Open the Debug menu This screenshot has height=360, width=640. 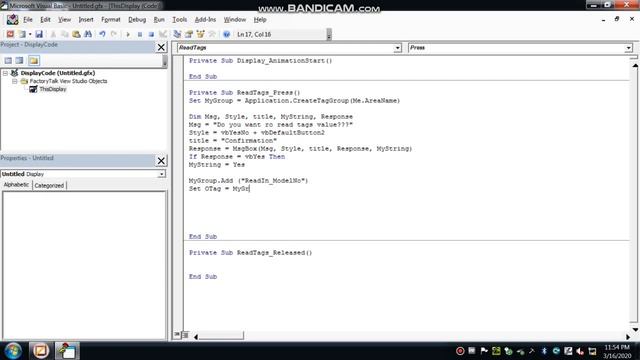pos(137,20)
